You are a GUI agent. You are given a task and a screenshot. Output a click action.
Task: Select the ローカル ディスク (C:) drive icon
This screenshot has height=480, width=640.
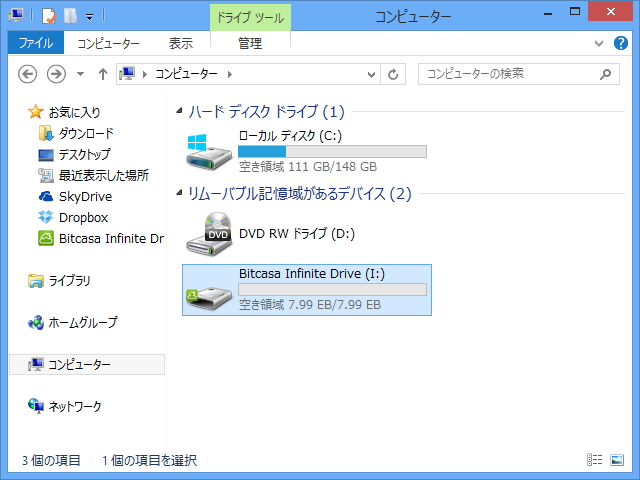(209, 151)
